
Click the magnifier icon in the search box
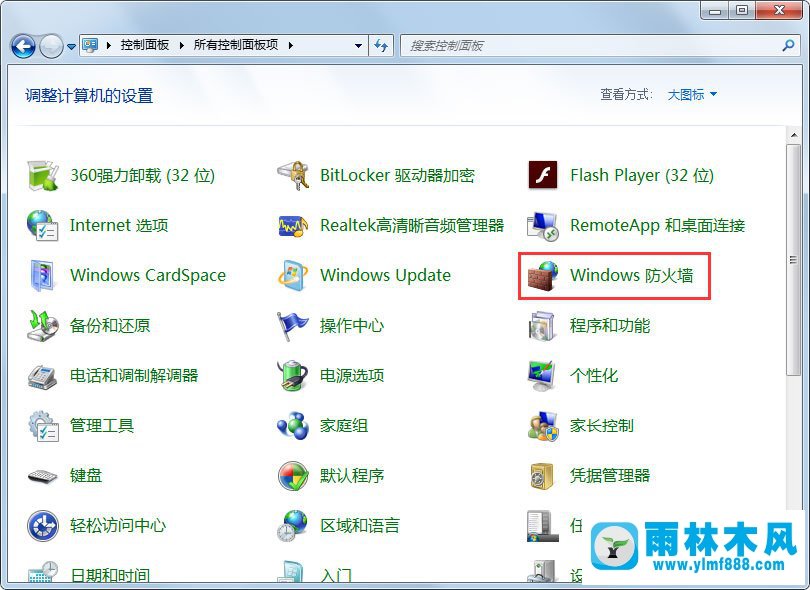click(788, 45)
